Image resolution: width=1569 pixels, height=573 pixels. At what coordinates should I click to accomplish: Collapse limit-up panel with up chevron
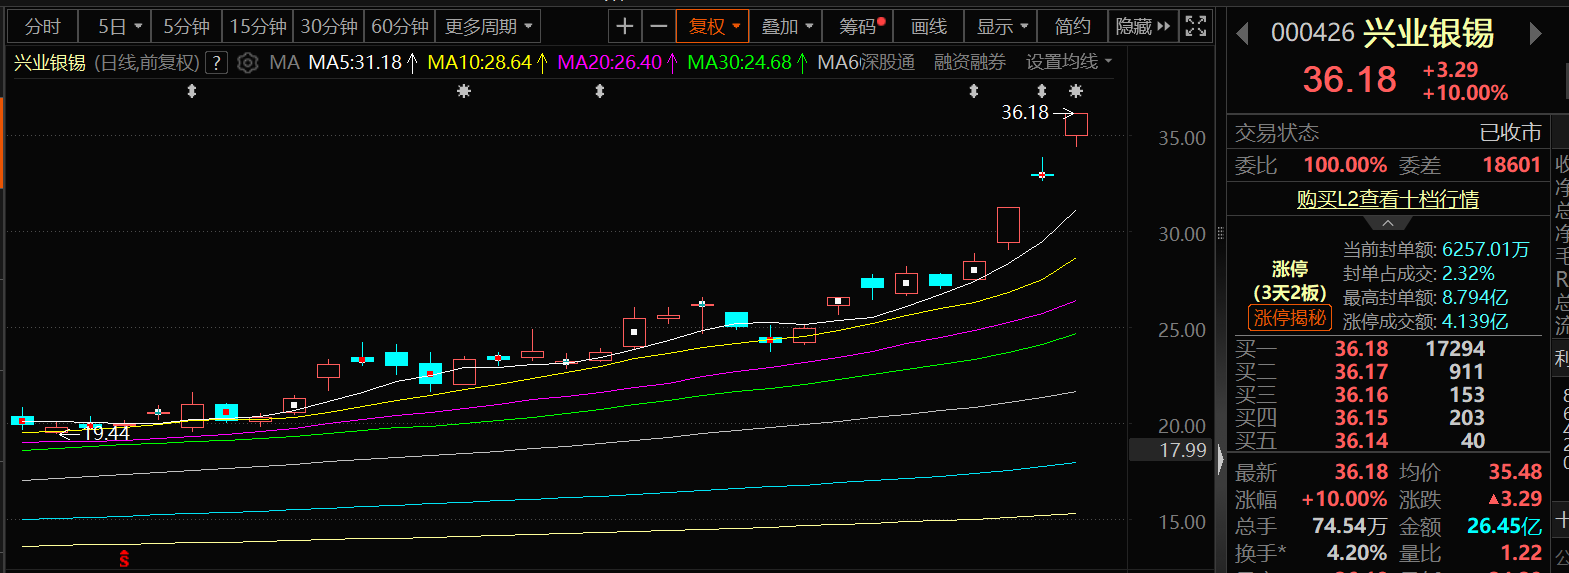click(x=1387, y=223)
